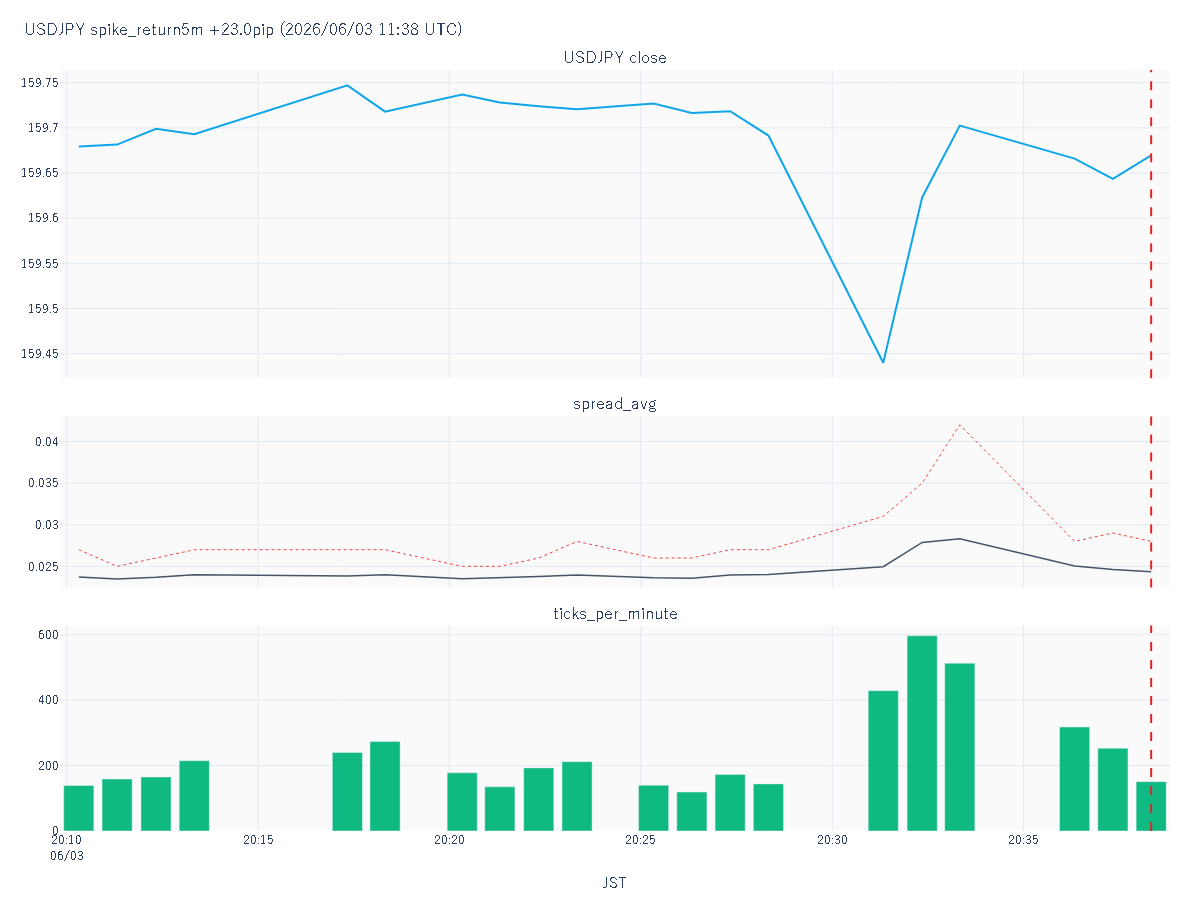Click the 0.035 spread axis label
The width and height of the screenshot is (1200, 900).
pos(43,483)
